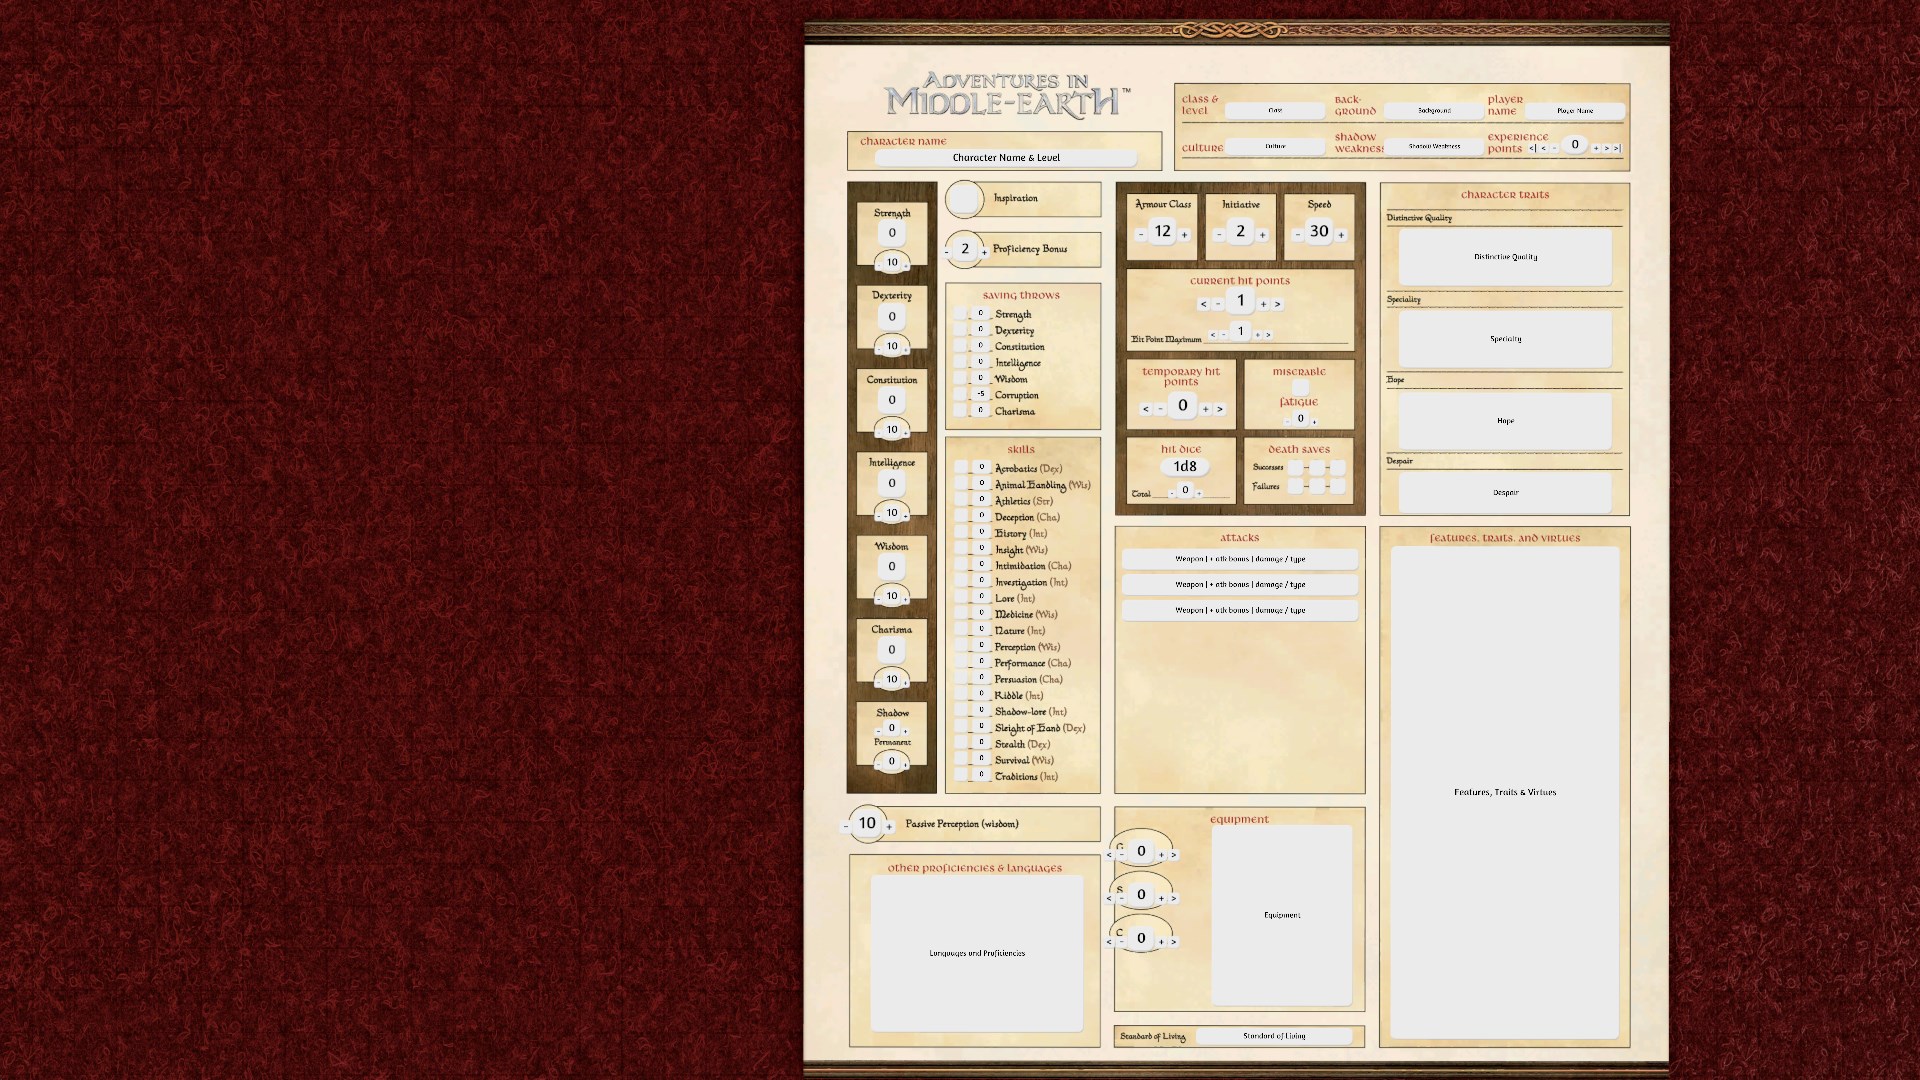
Task: Click the temporary hit points right arrow
Action: (1220, 409)
